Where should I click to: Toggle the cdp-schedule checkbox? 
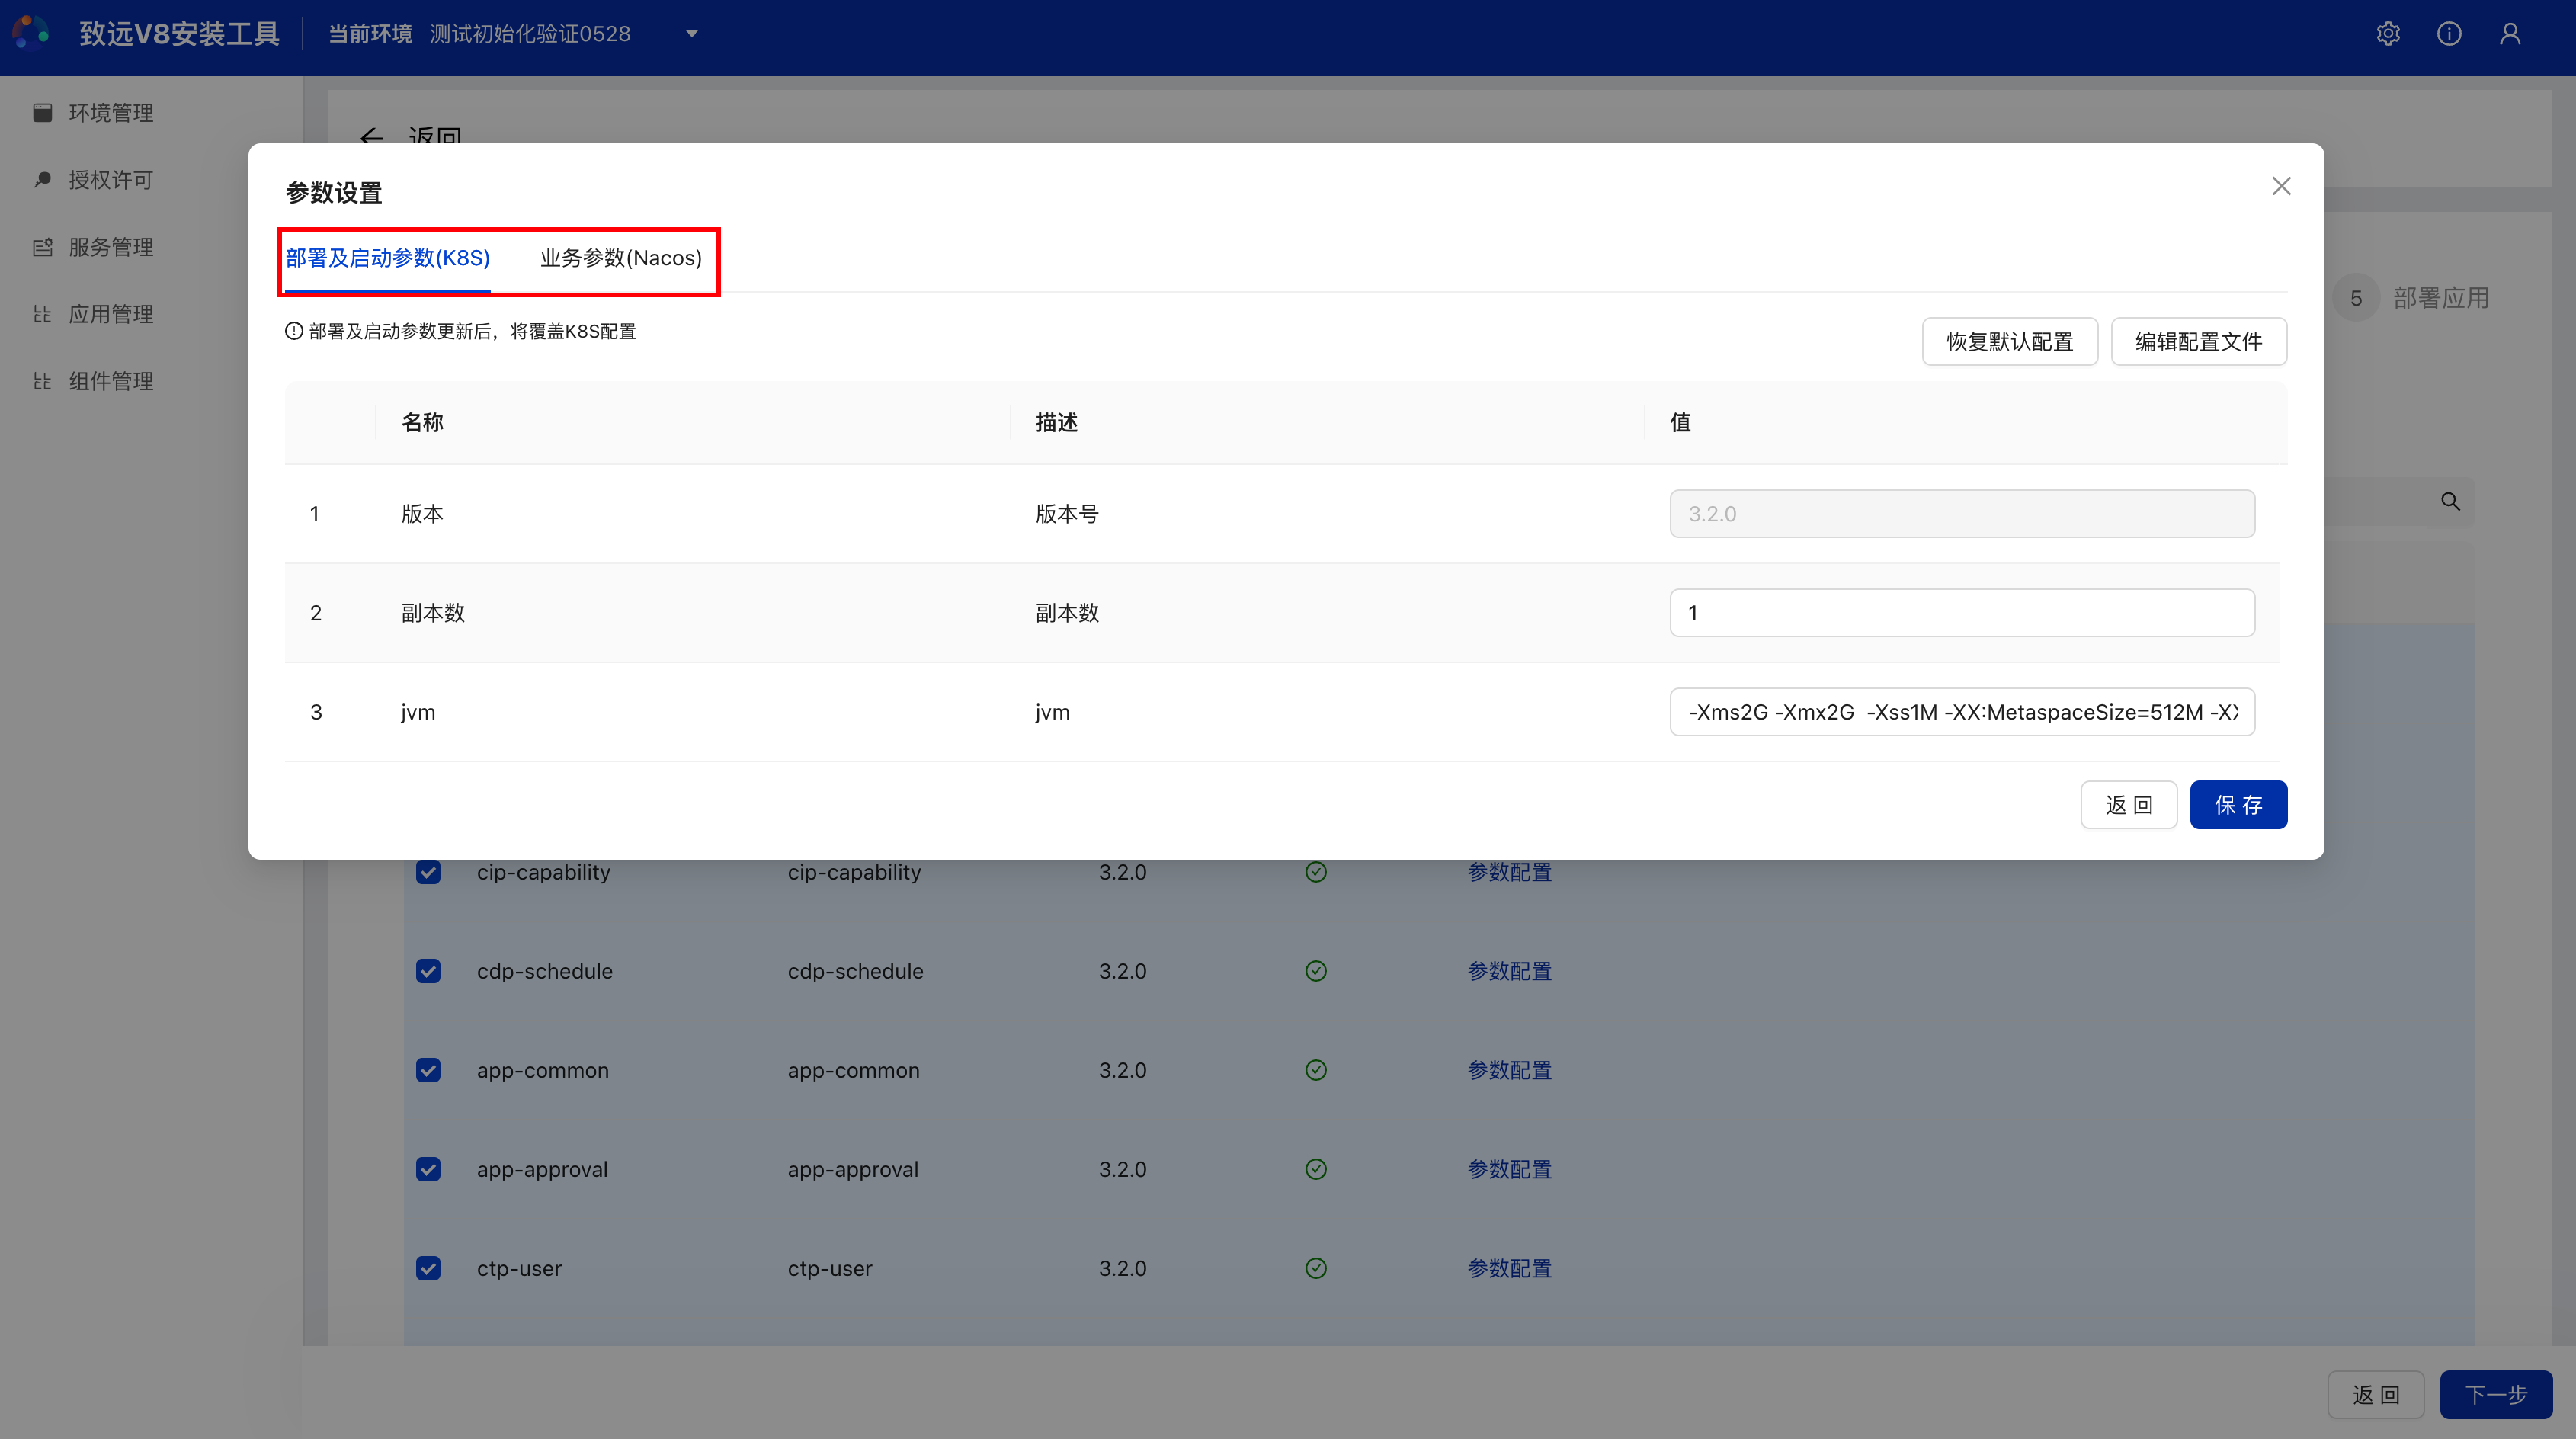428,971
